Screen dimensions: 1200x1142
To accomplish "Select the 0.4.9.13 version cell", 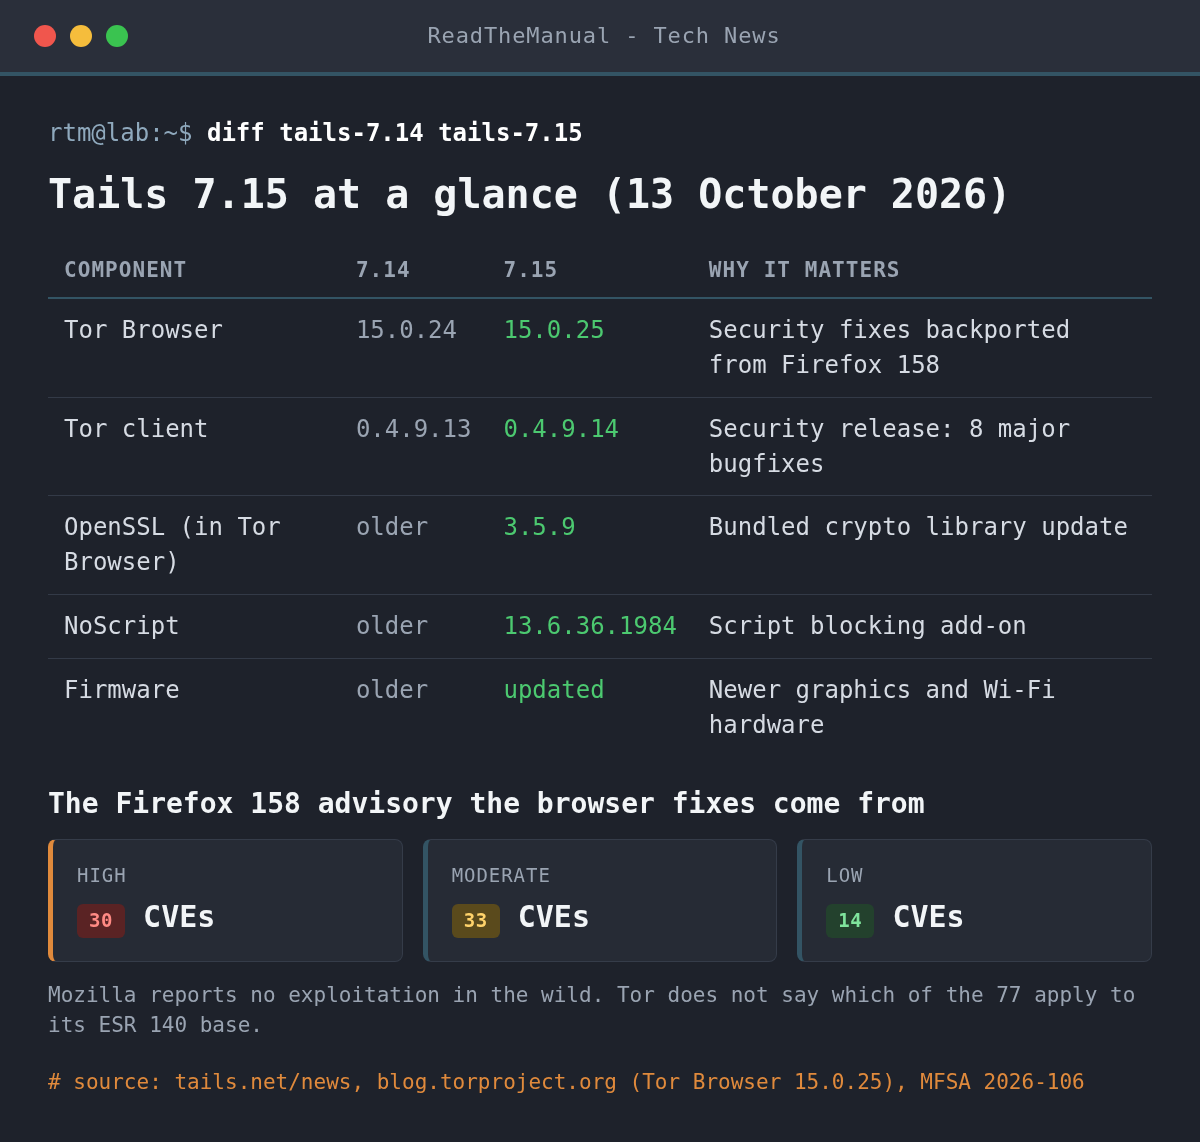I will click(x=413, y=429).
